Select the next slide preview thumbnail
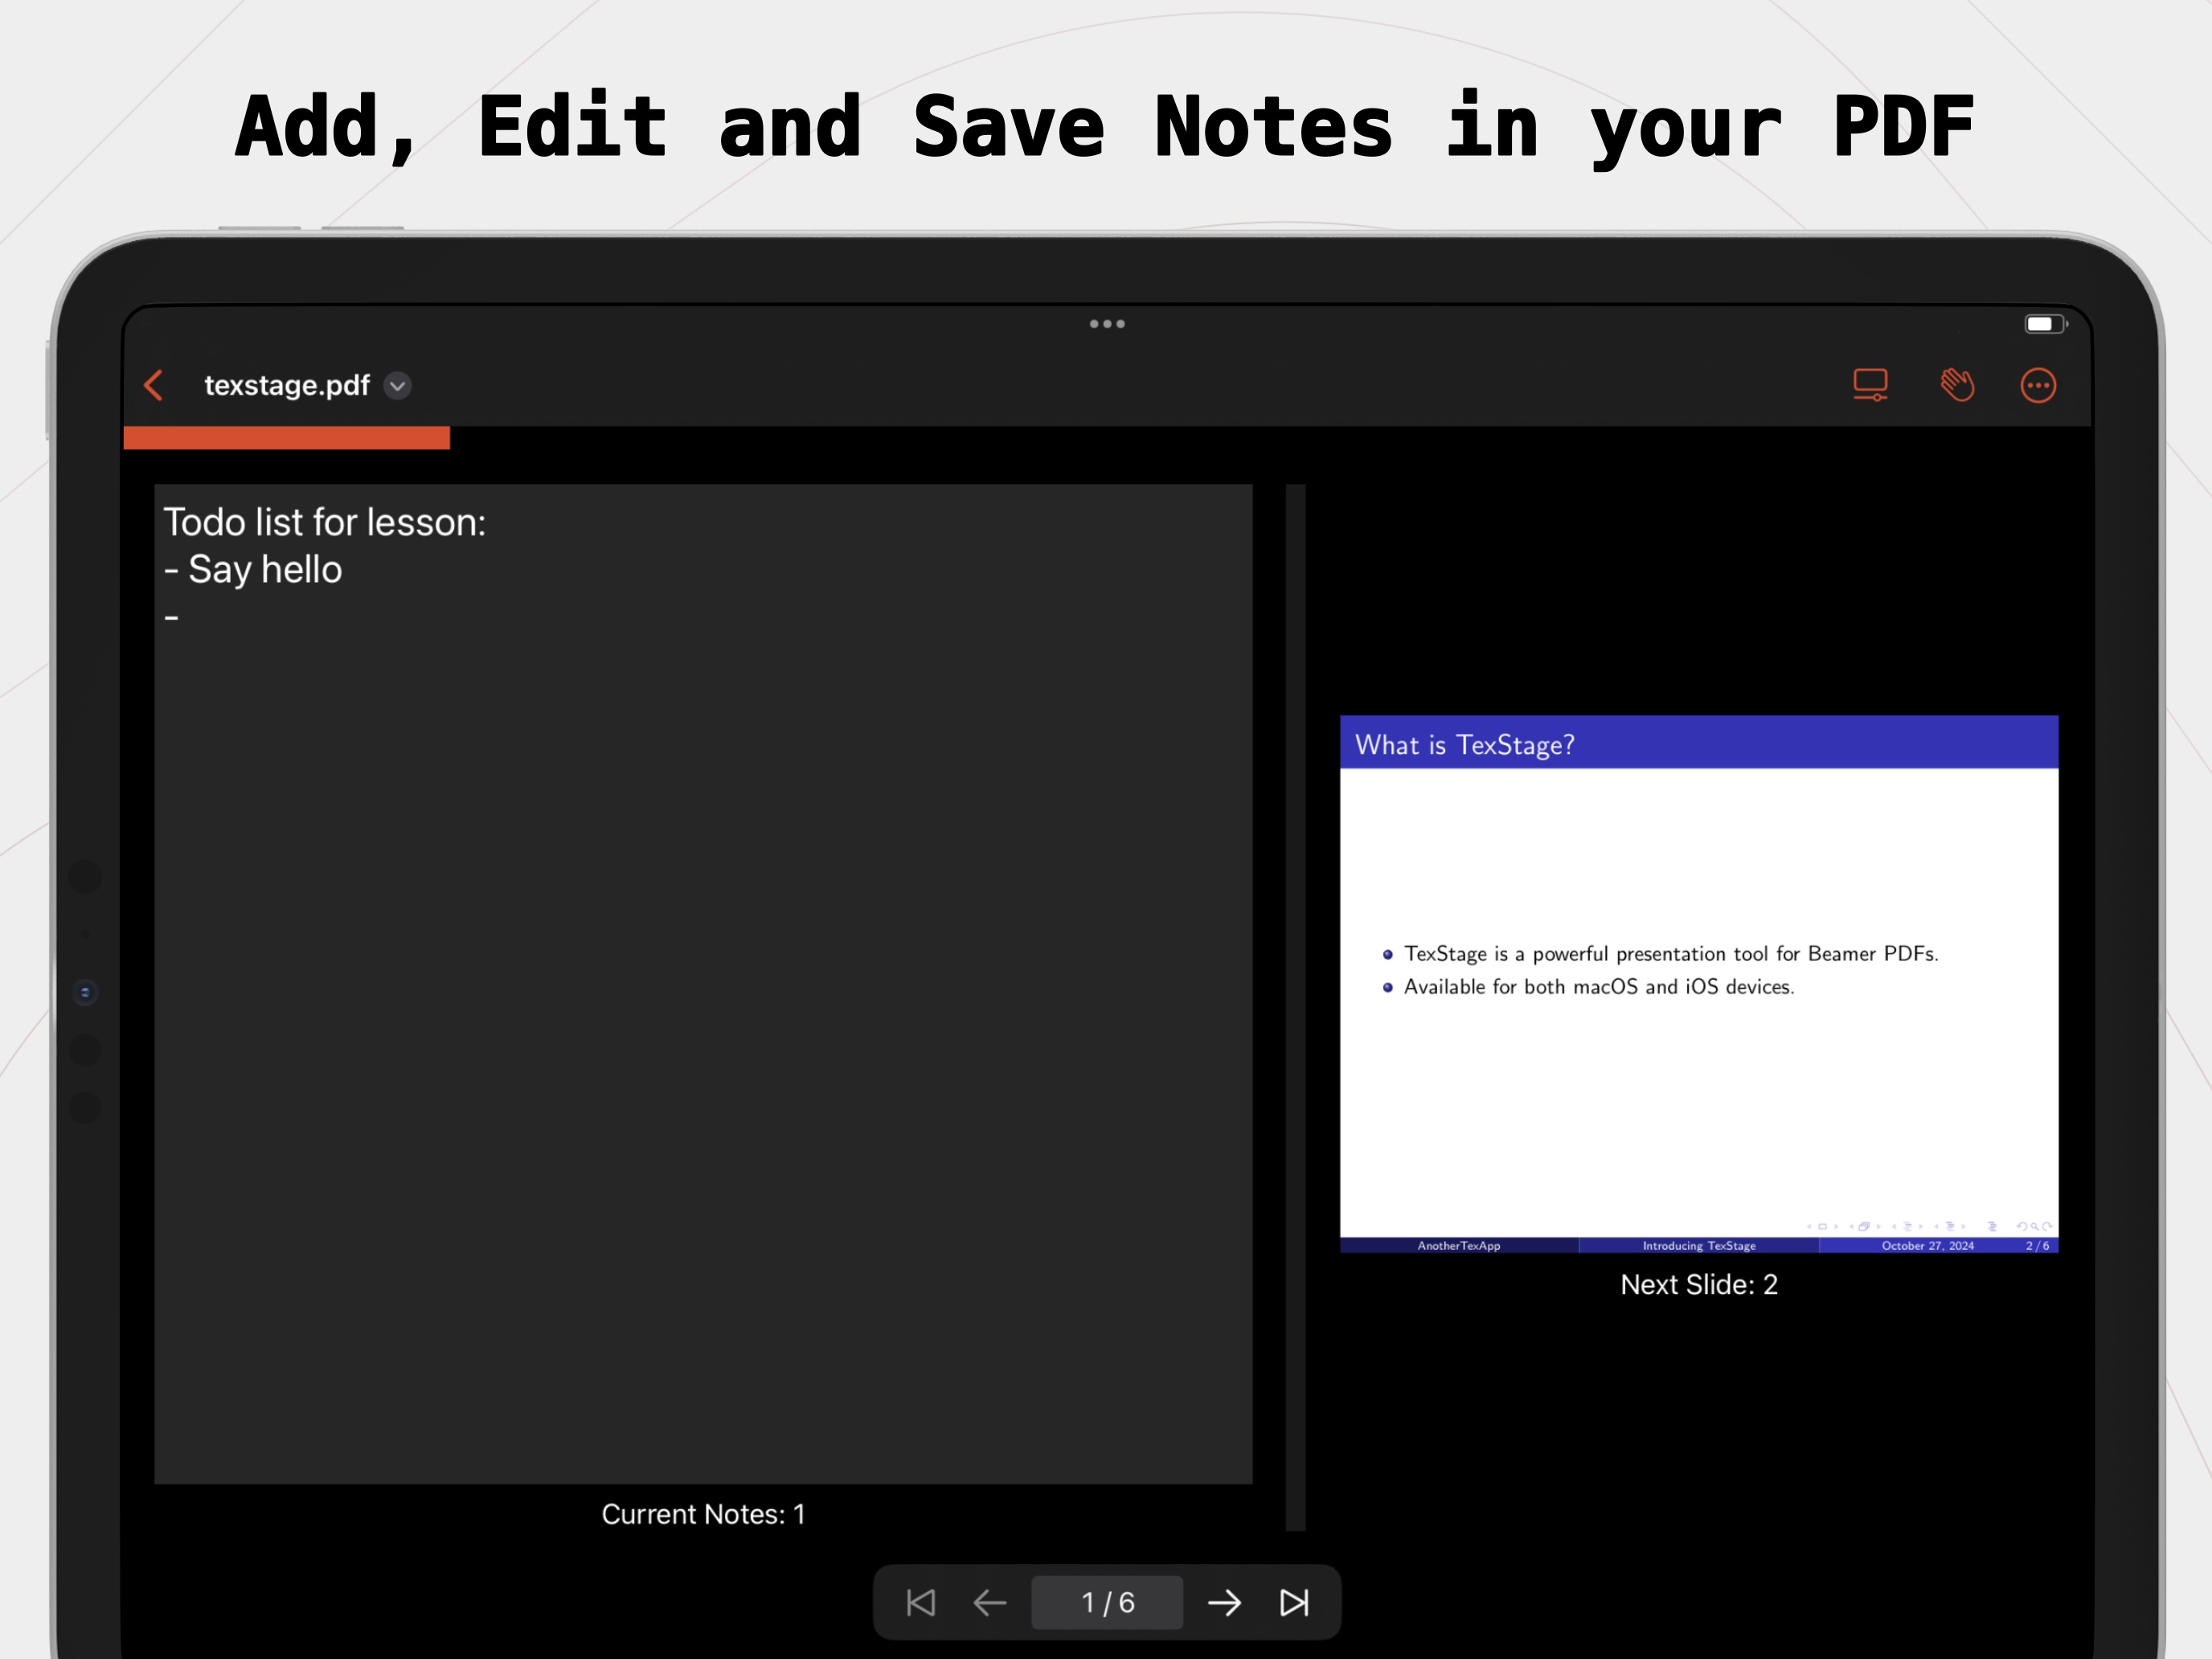Viewport: 2212px width, 1659px height. coord(1699,983)
